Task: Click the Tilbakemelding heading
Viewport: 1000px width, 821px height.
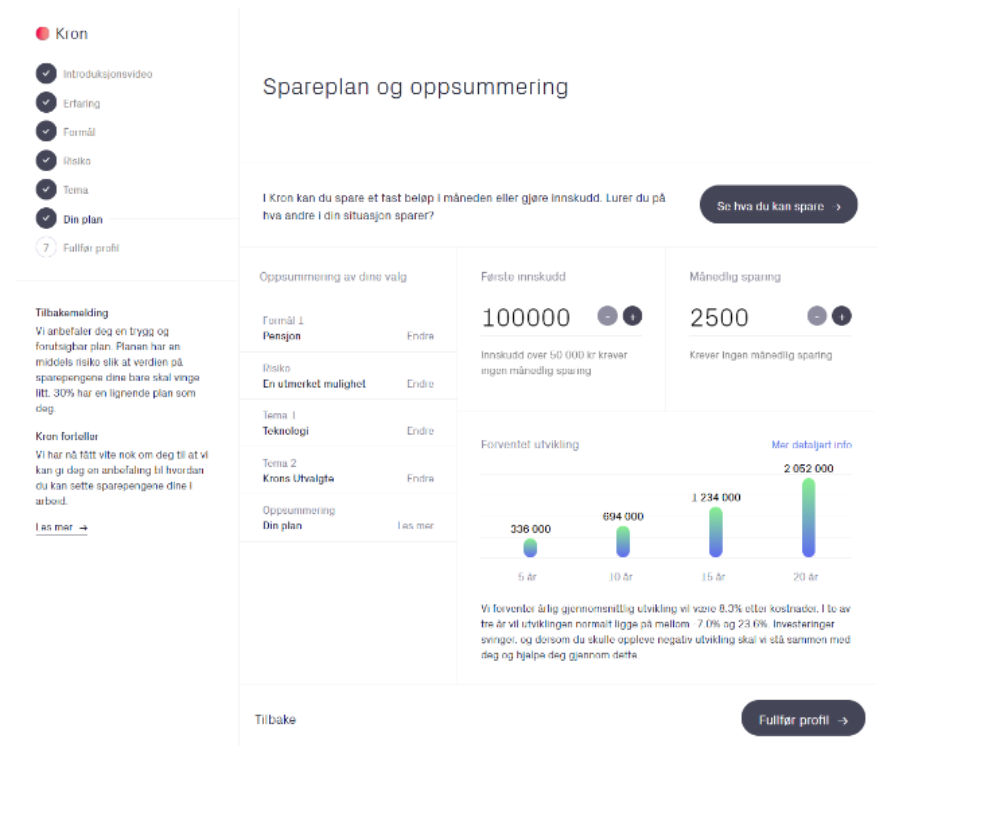Action: tap(72, 313)
